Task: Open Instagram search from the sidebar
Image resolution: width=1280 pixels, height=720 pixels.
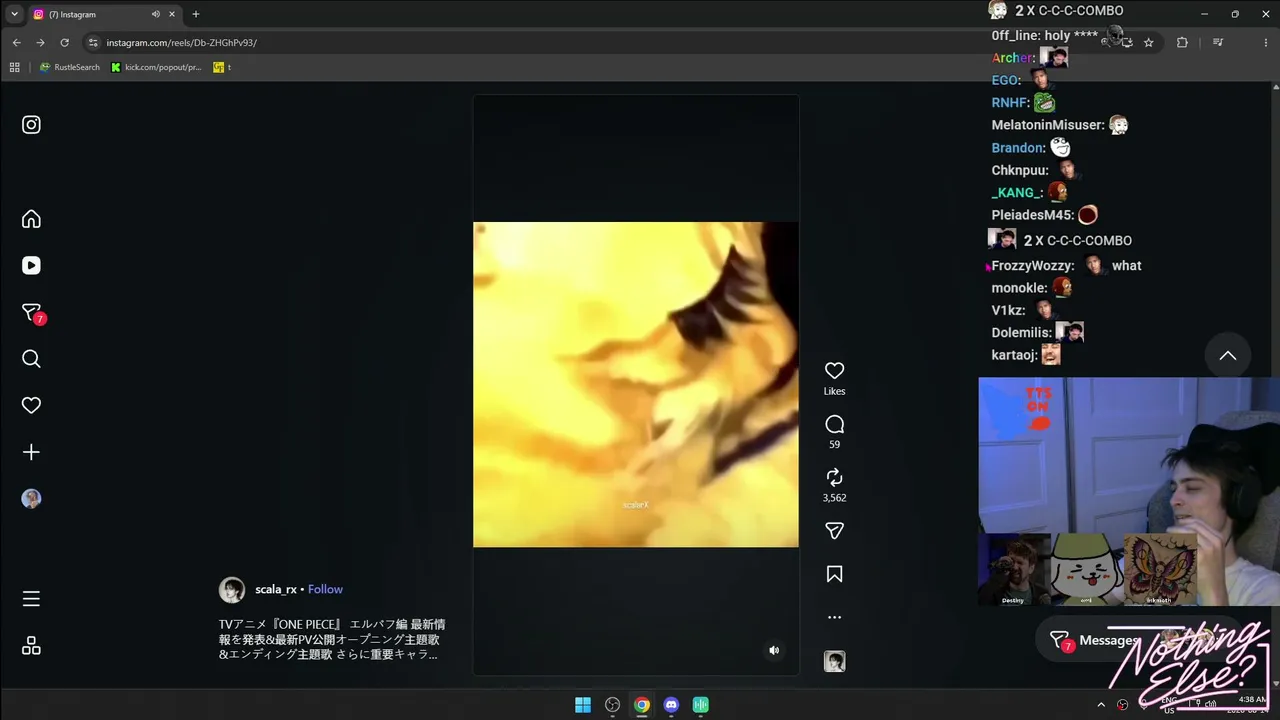Action: (x=31, y=359)
